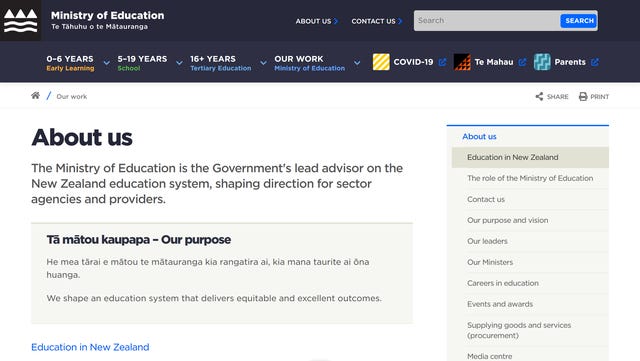This screenshot has height=361, width=640.
Task: Click the Tā mātou kaupapa – Our purpose heading
Action: coord(138,240)
